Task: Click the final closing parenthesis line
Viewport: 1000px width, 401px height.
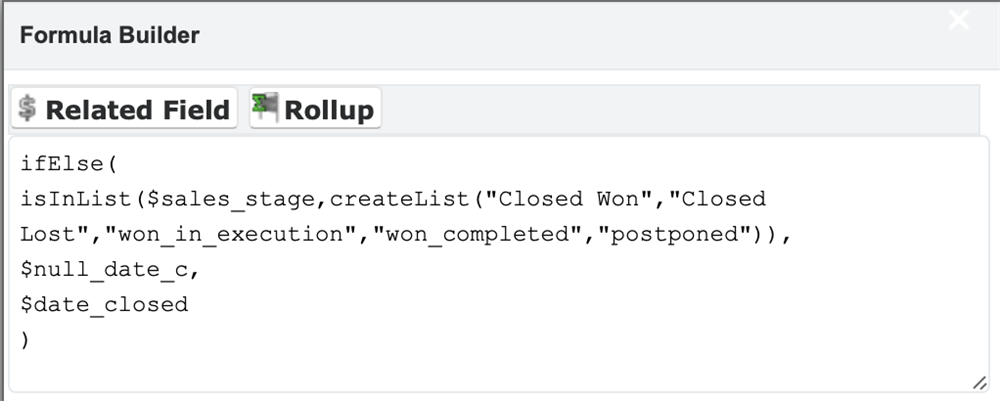Action: (x=26, y=337)
